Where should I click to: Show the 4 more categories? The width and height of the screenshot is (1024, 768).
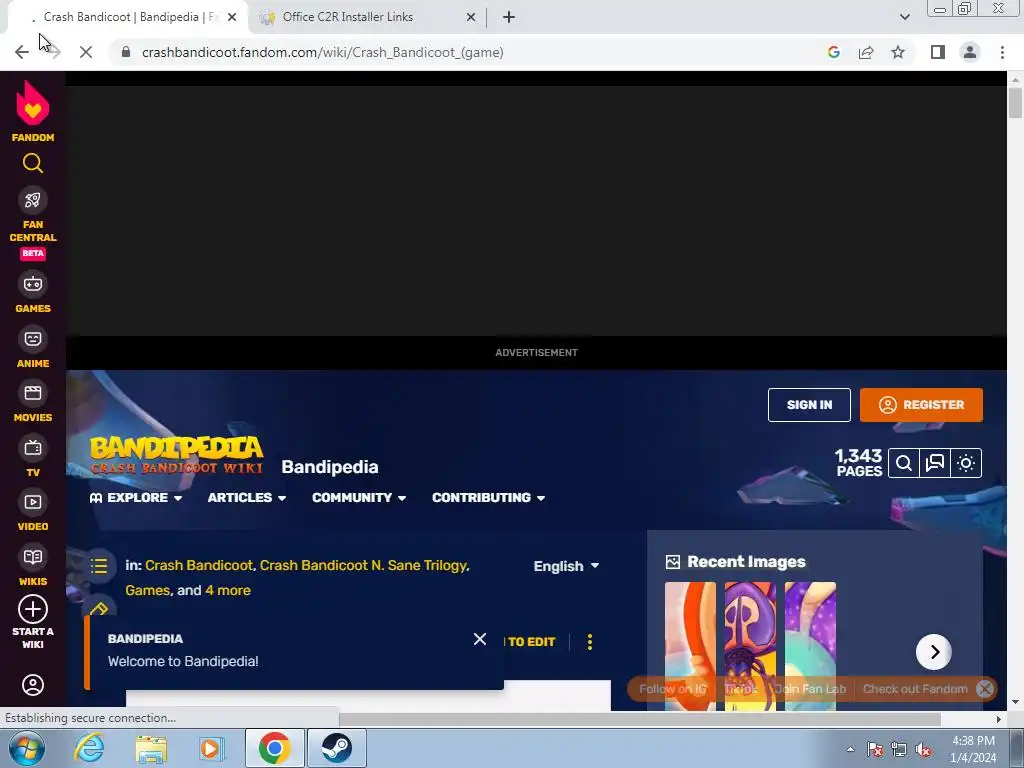tap(228, 590)
